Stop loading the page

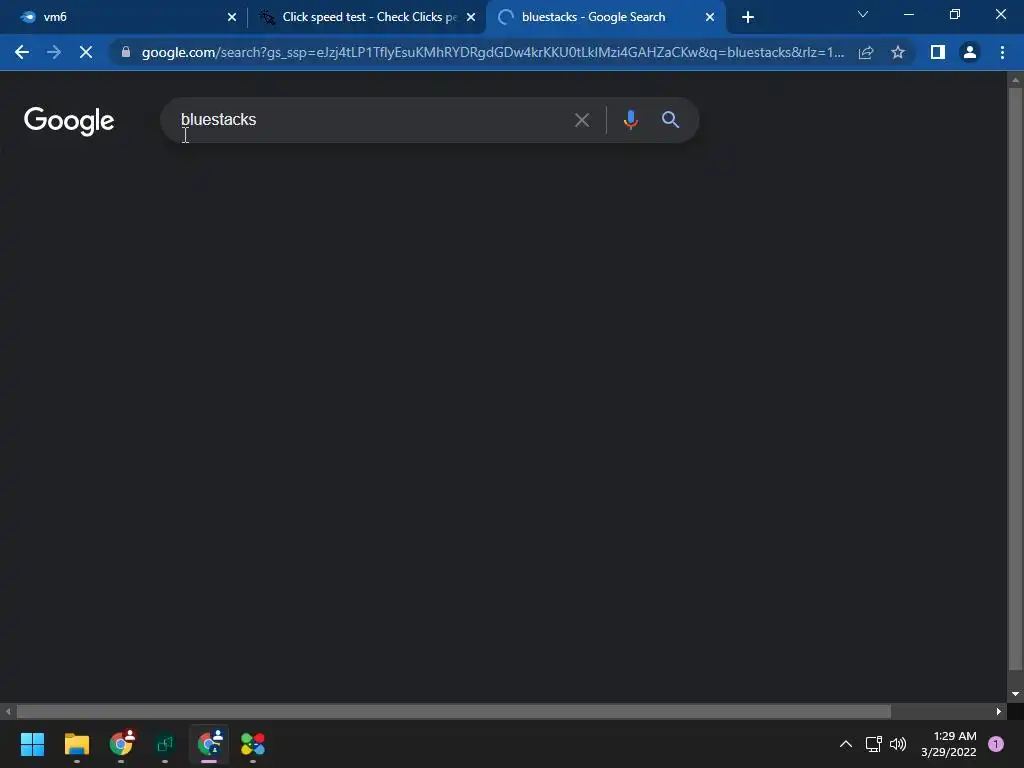pyautogui.click(x=86, y=52)
